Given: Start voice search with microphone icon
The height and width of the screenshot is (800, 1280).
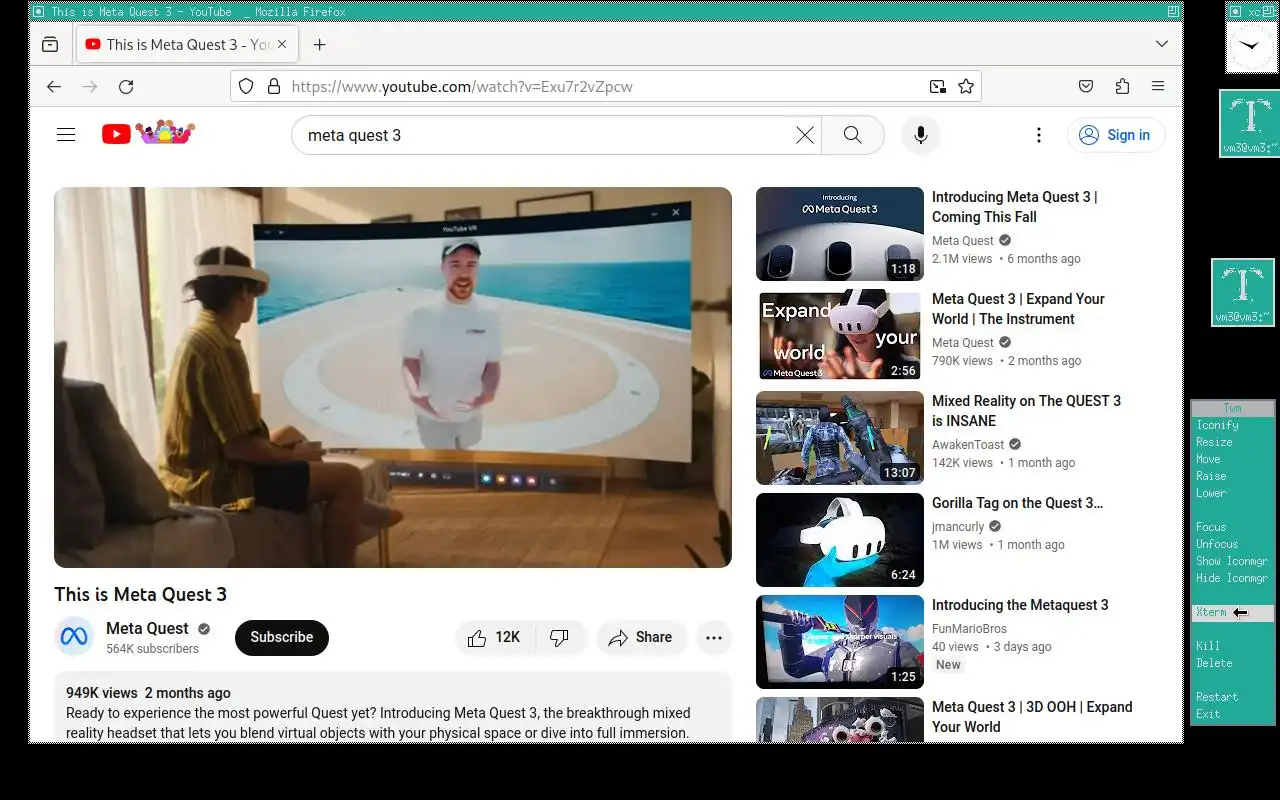Looking at the screenshot, I should pos(920,135).
